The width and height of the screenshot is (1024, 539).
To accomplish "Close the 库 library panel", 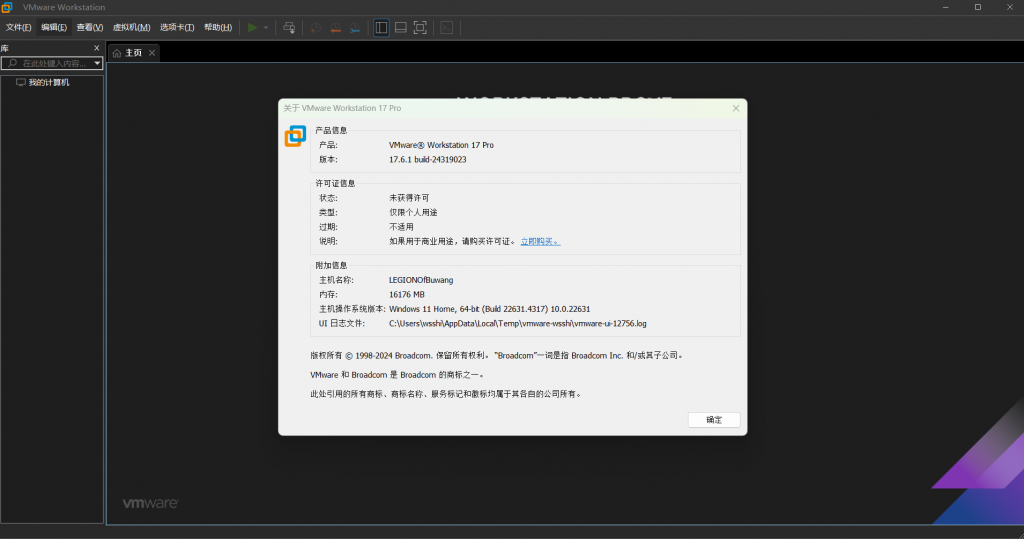I will [97, 48].
